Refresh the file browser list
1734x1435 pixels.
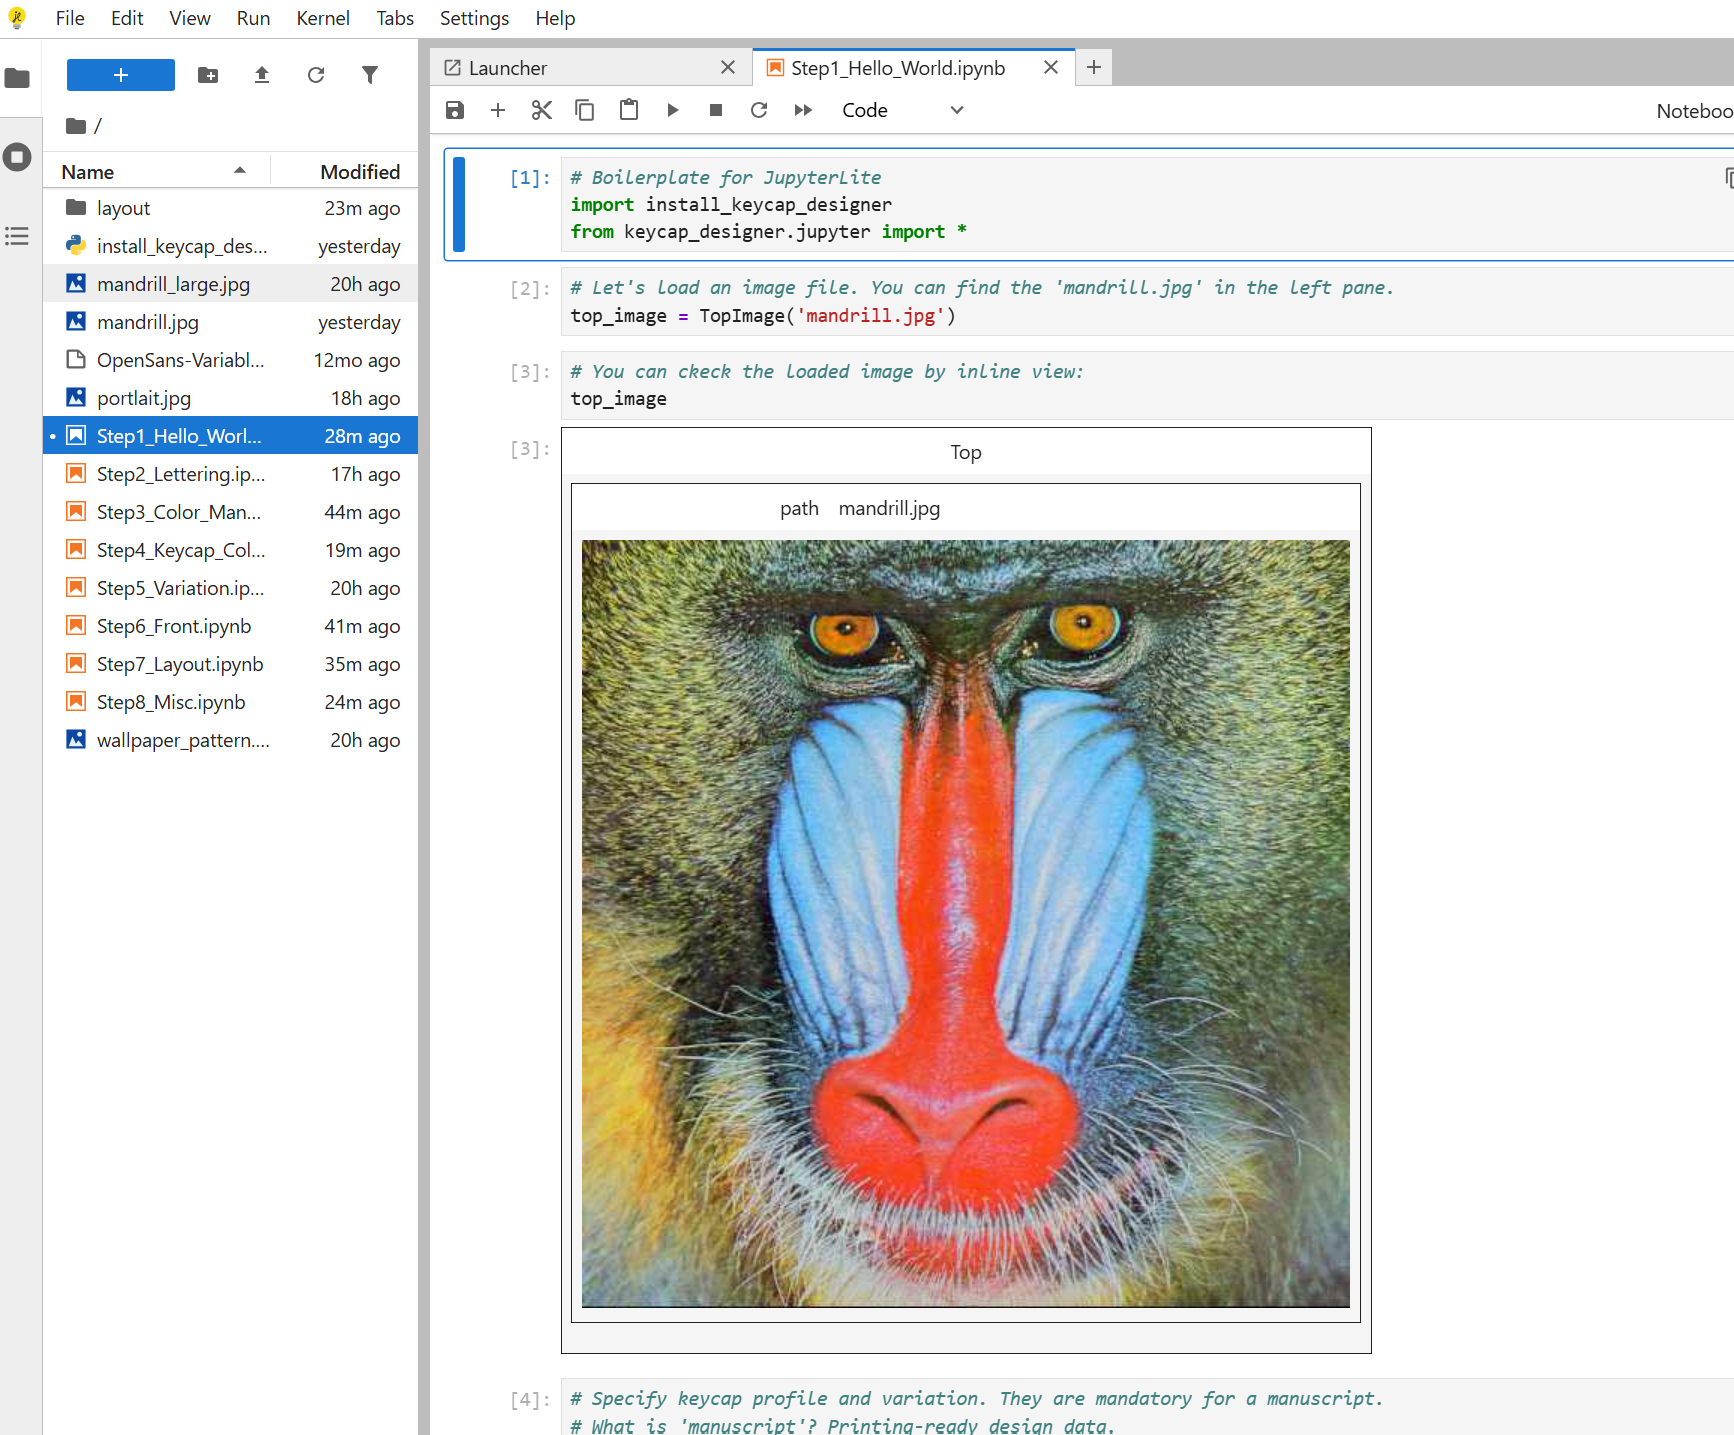coord(316,75)
